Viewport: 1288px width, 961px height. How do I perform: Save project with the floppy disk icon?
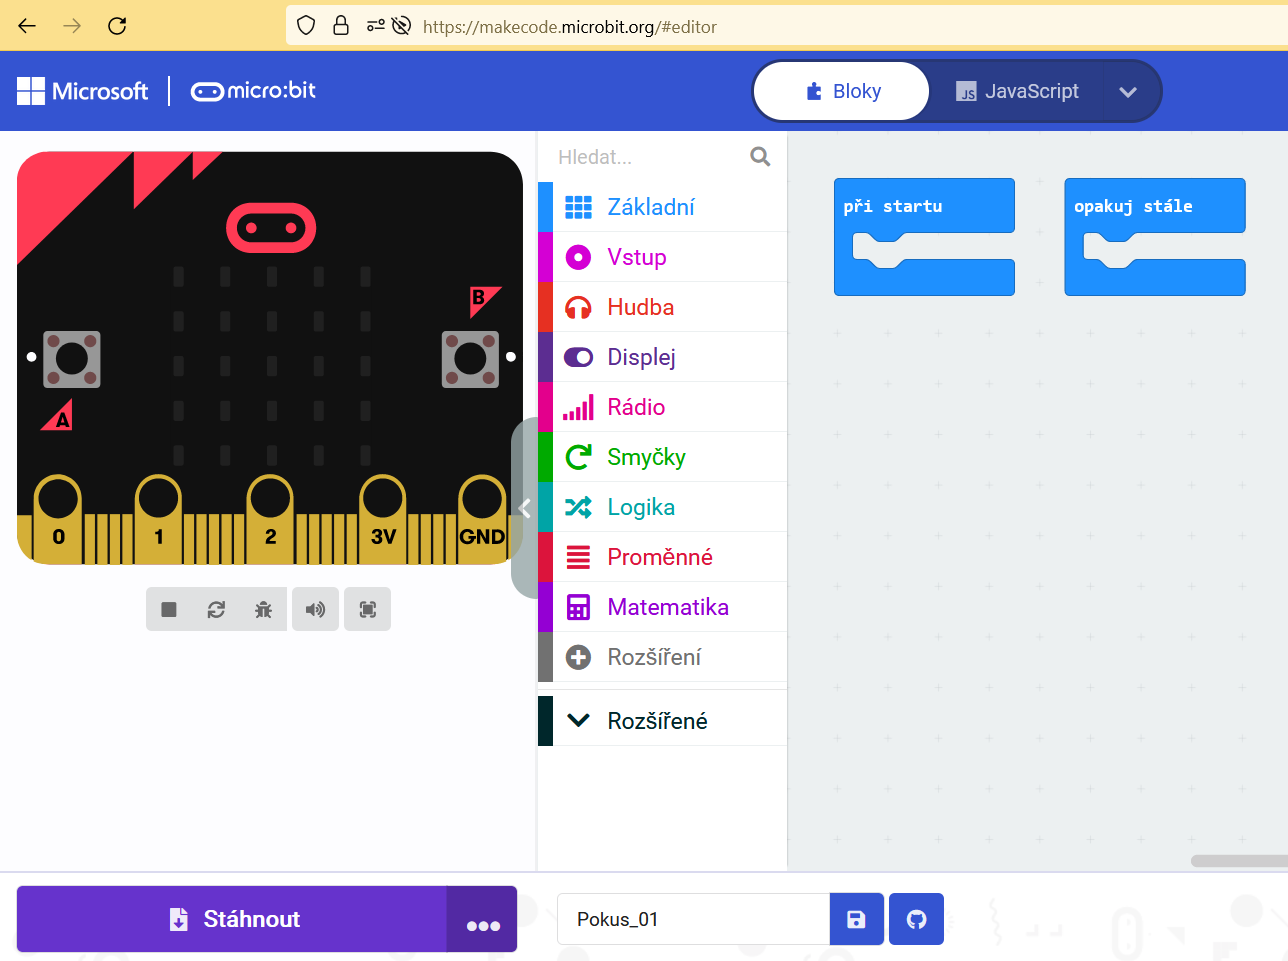click(856, 919)
